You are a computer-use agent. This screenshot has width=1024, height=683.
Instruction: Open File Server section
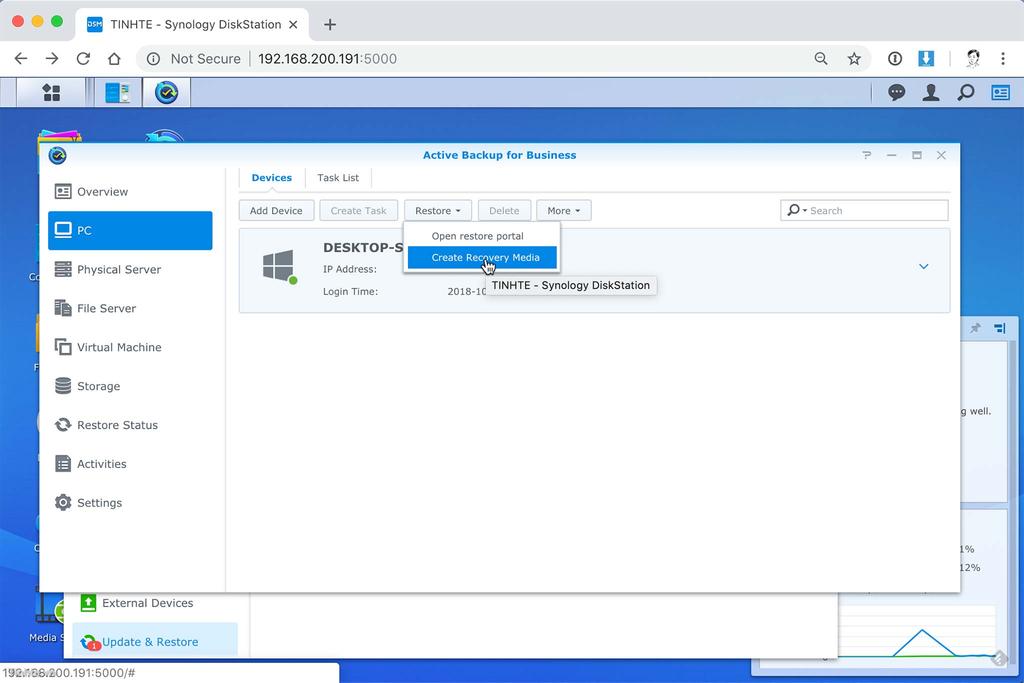pos(130,308)
